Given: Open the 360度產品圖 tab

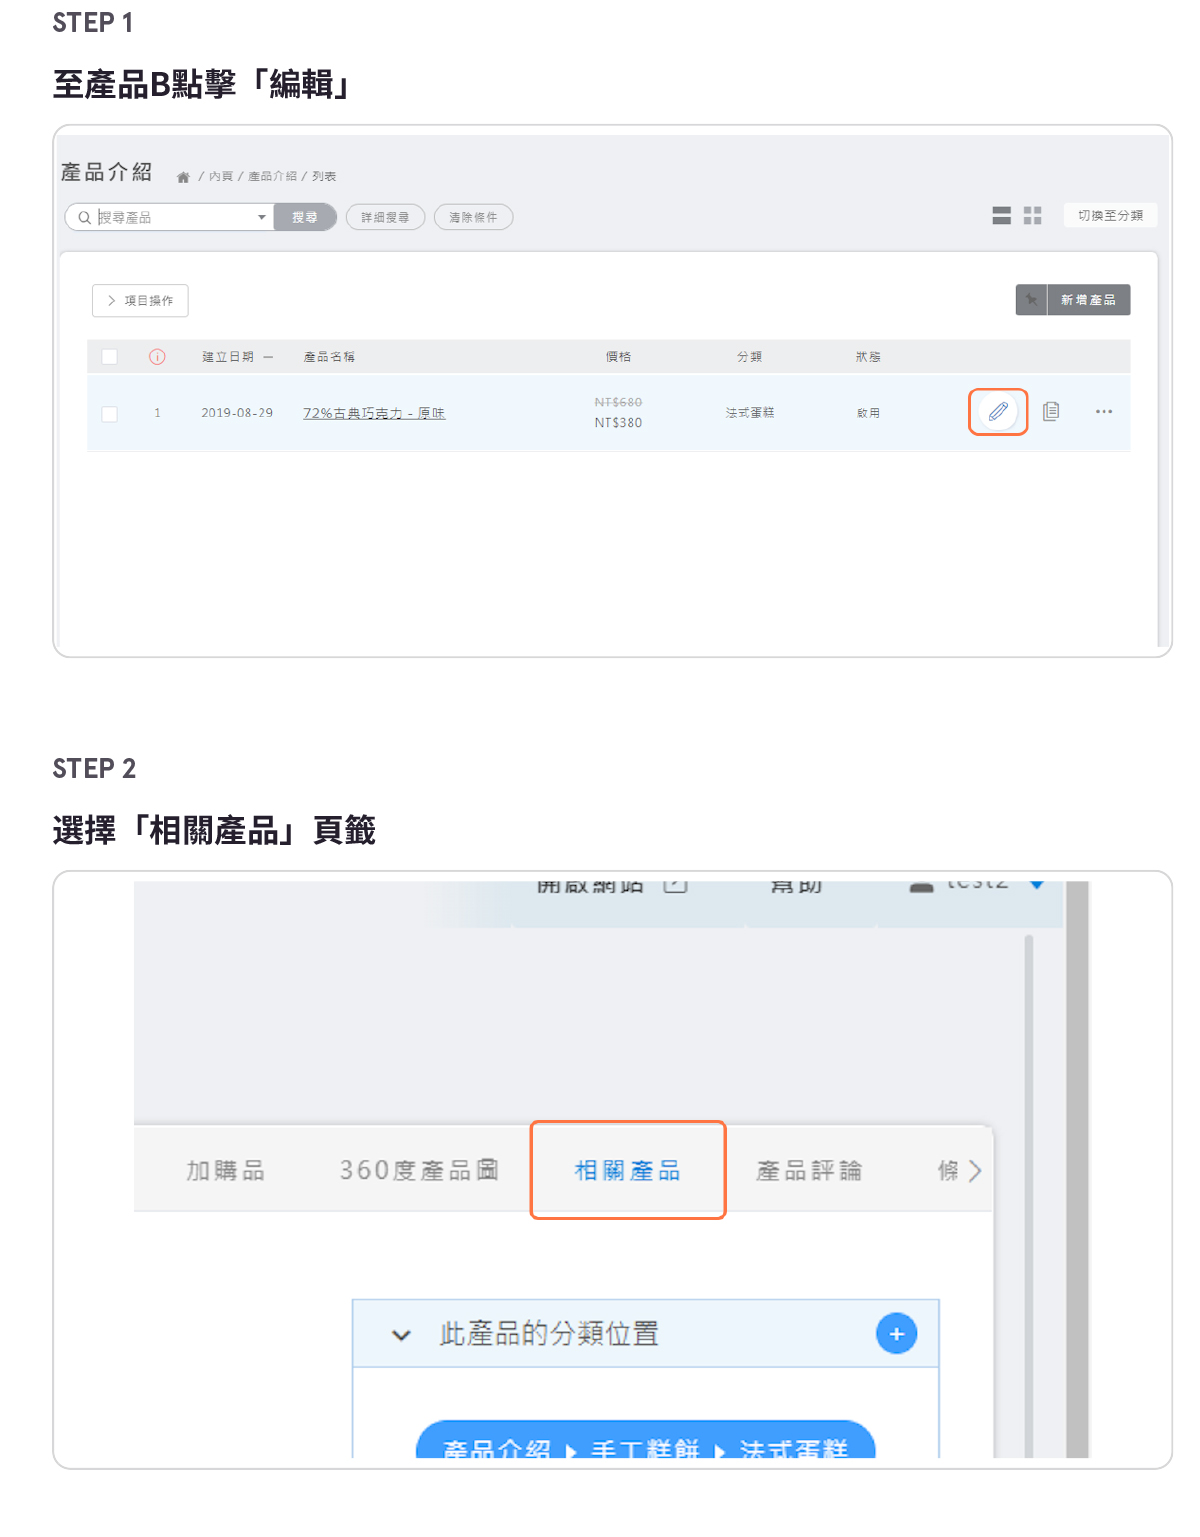Looking at the screenshot, I should pos(418,1171).
